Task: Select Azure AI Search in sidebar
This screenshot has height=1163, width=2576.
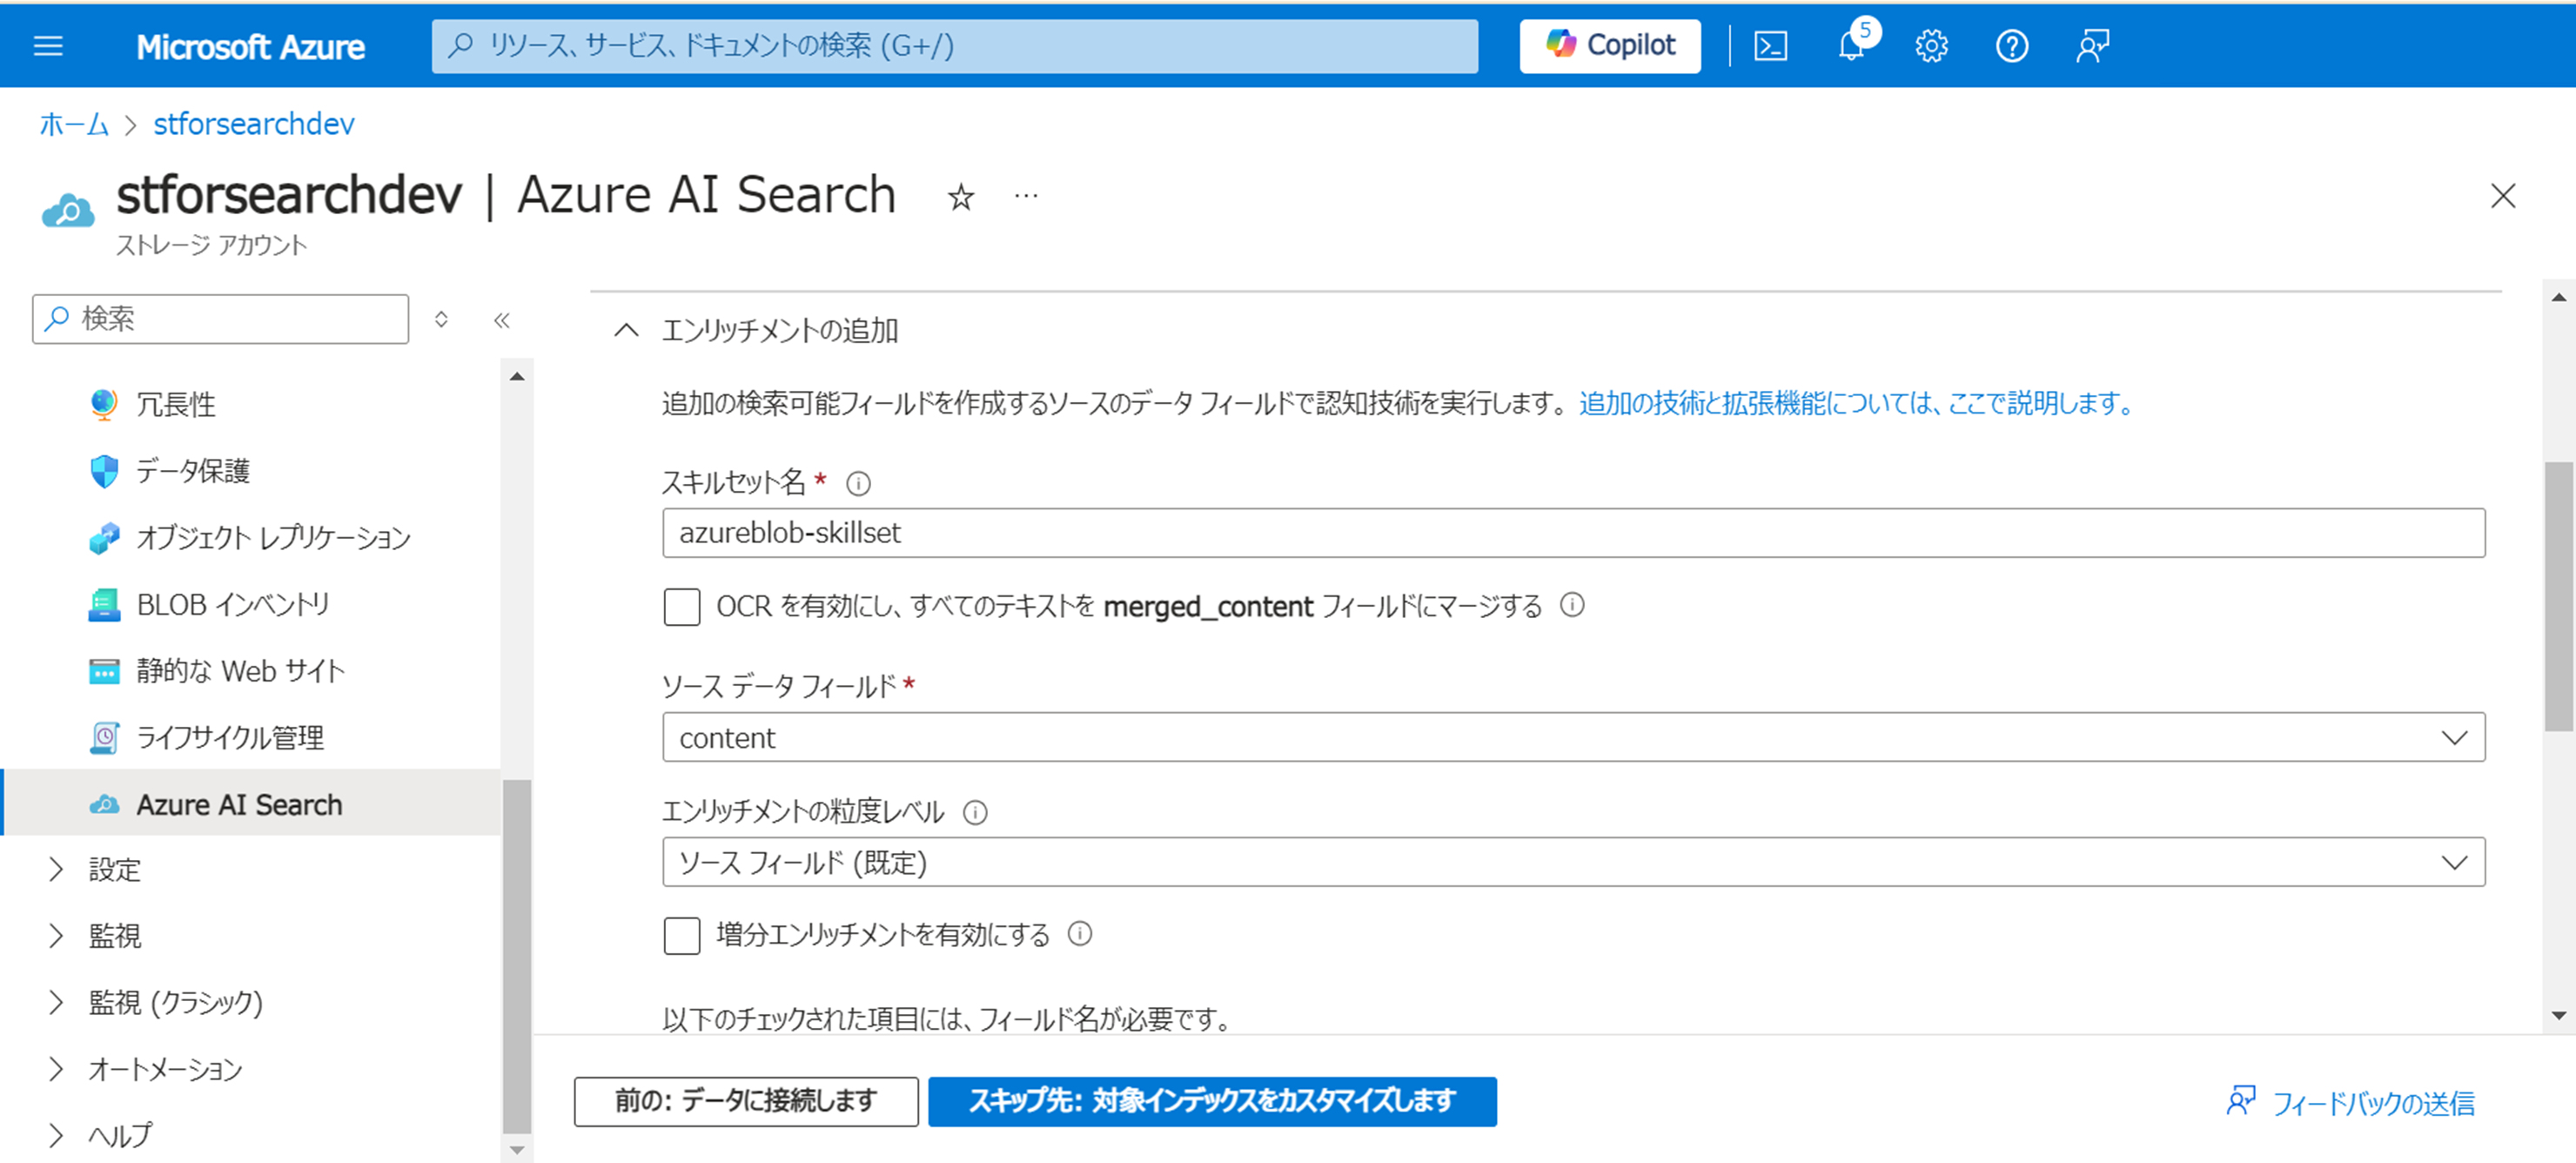Action: point(250,803)
